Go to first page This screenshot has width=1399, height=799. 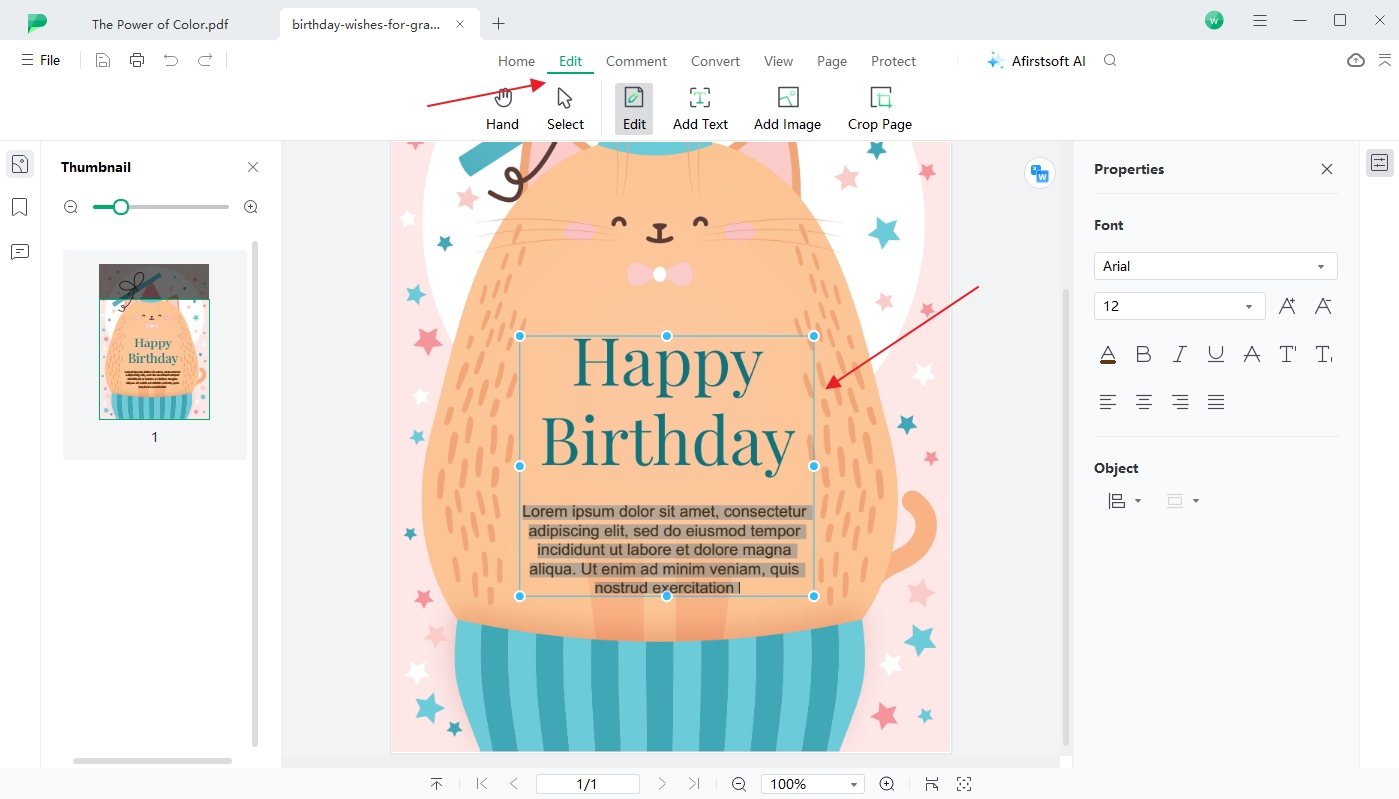482,784
